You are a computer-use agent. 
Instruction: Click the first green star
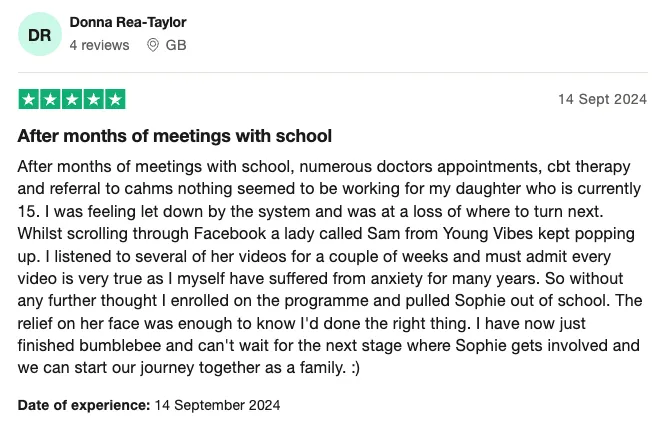[x=28, y=99]
